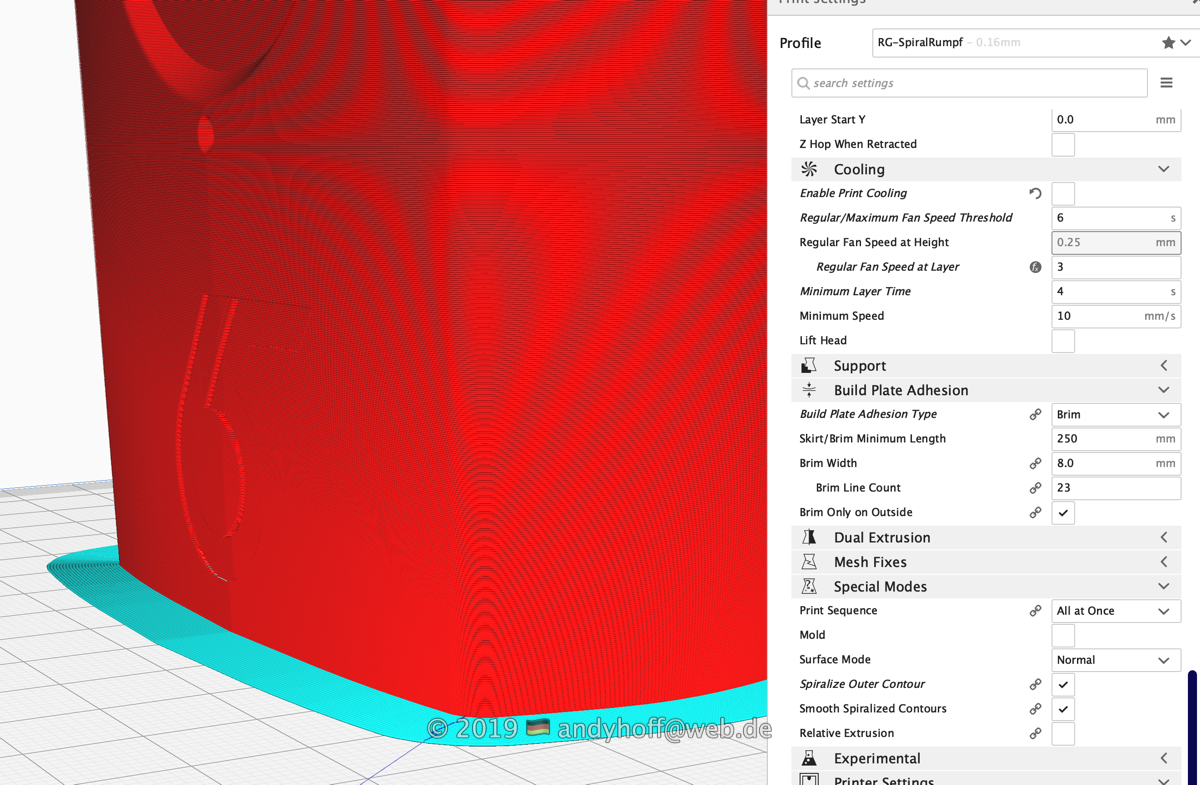Reset Enable Print Cooling with revert arrow

click(1035, 194)
